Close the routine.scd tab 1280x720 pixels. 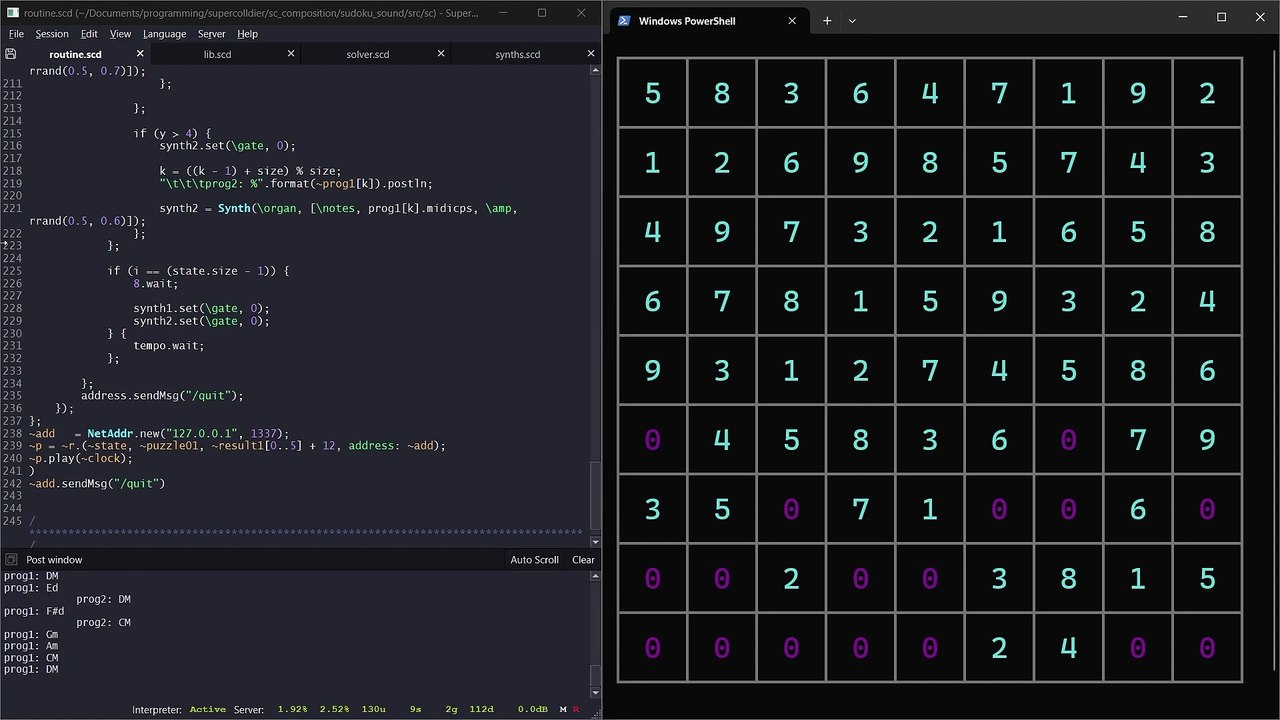click(x=141, y=54)
